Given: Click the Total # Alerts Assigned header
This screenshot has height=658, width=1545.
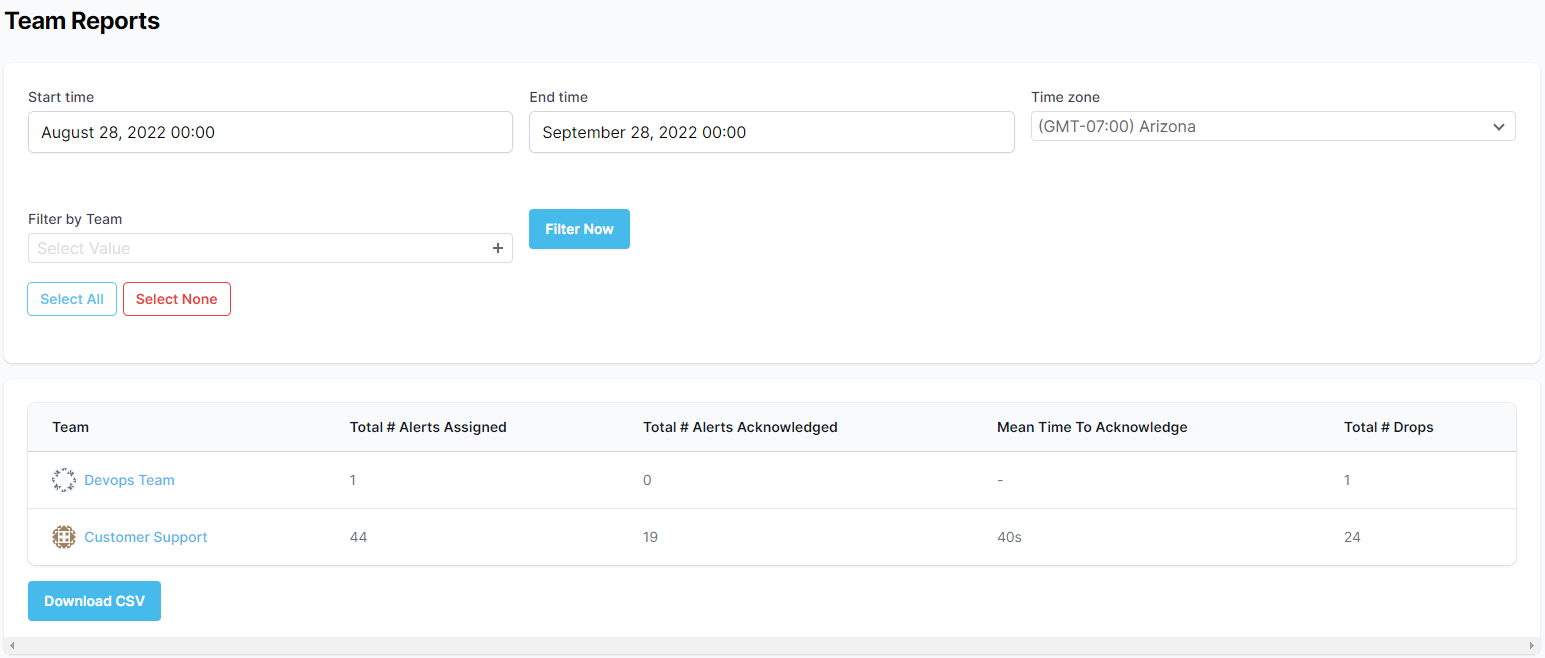Looking at the screenshot, I should pos(428,427).
